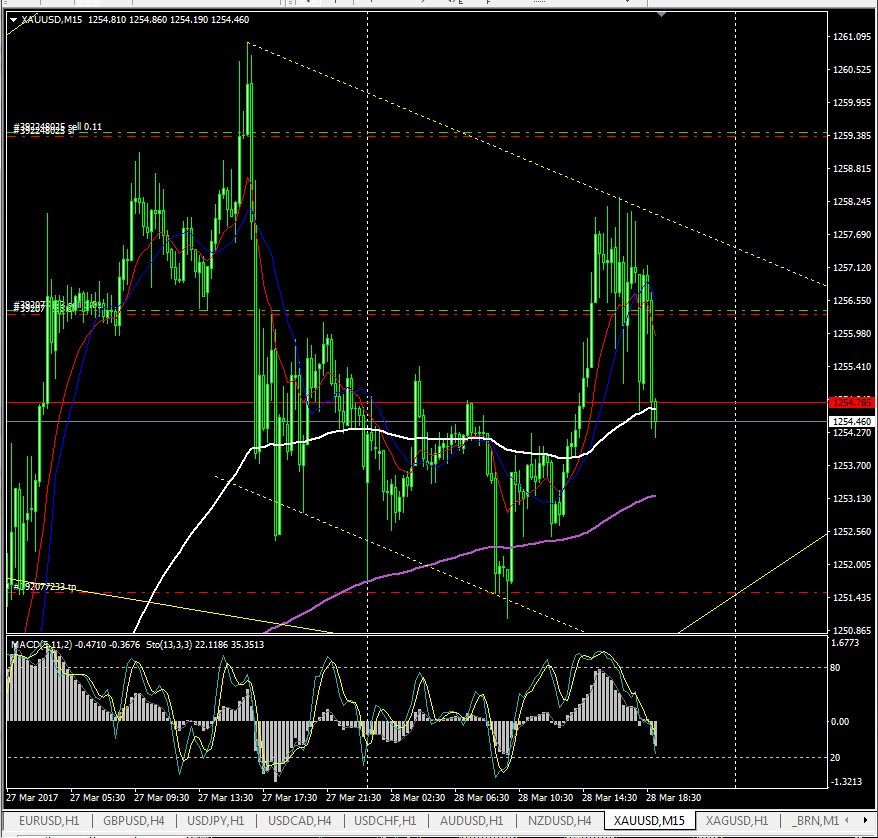Switch to the EURUSD,H1 chart tab

[49, 821]
